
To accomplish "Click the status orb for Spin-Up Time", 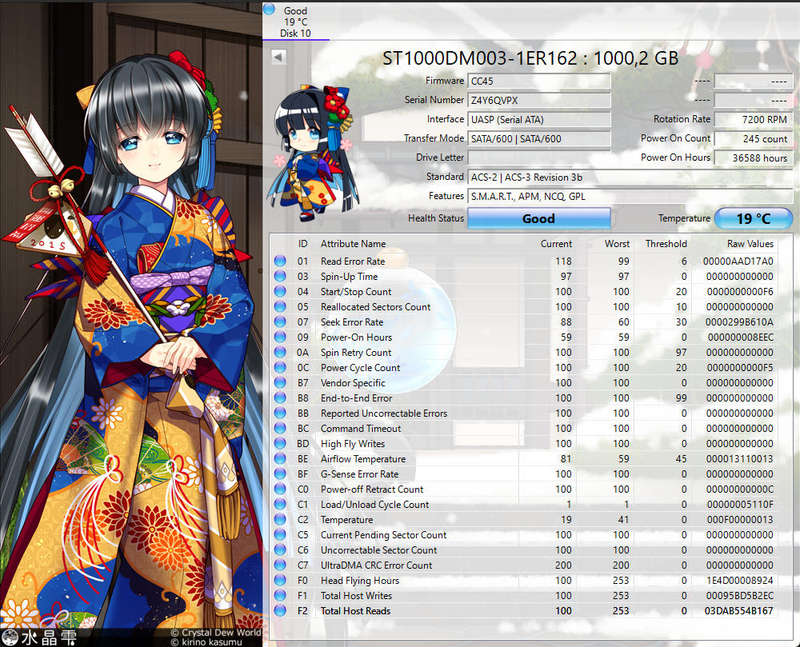I will [280, 277].
